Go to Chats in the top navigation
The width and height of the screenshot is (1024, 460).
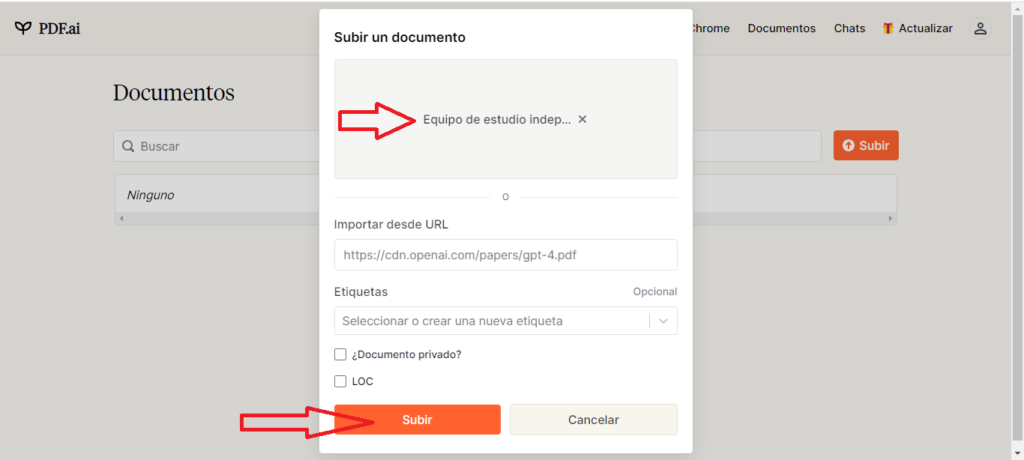click(x=850, y=29)
